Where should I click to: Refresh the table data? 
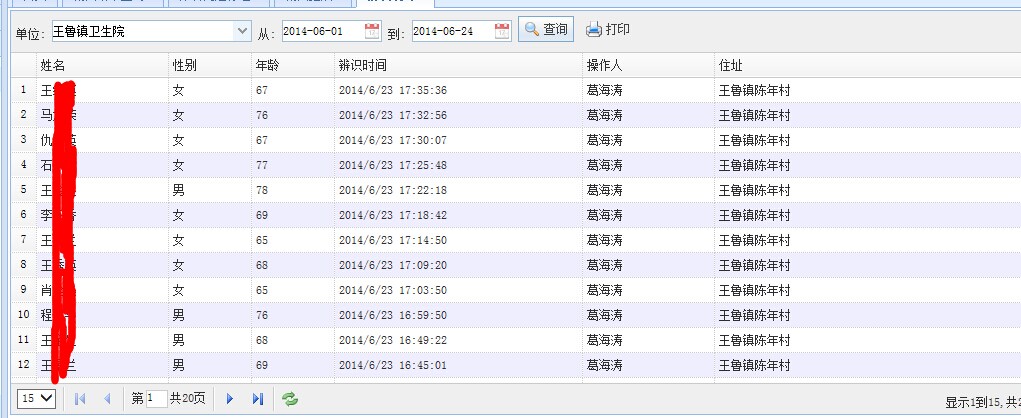(x=290, y=399)
